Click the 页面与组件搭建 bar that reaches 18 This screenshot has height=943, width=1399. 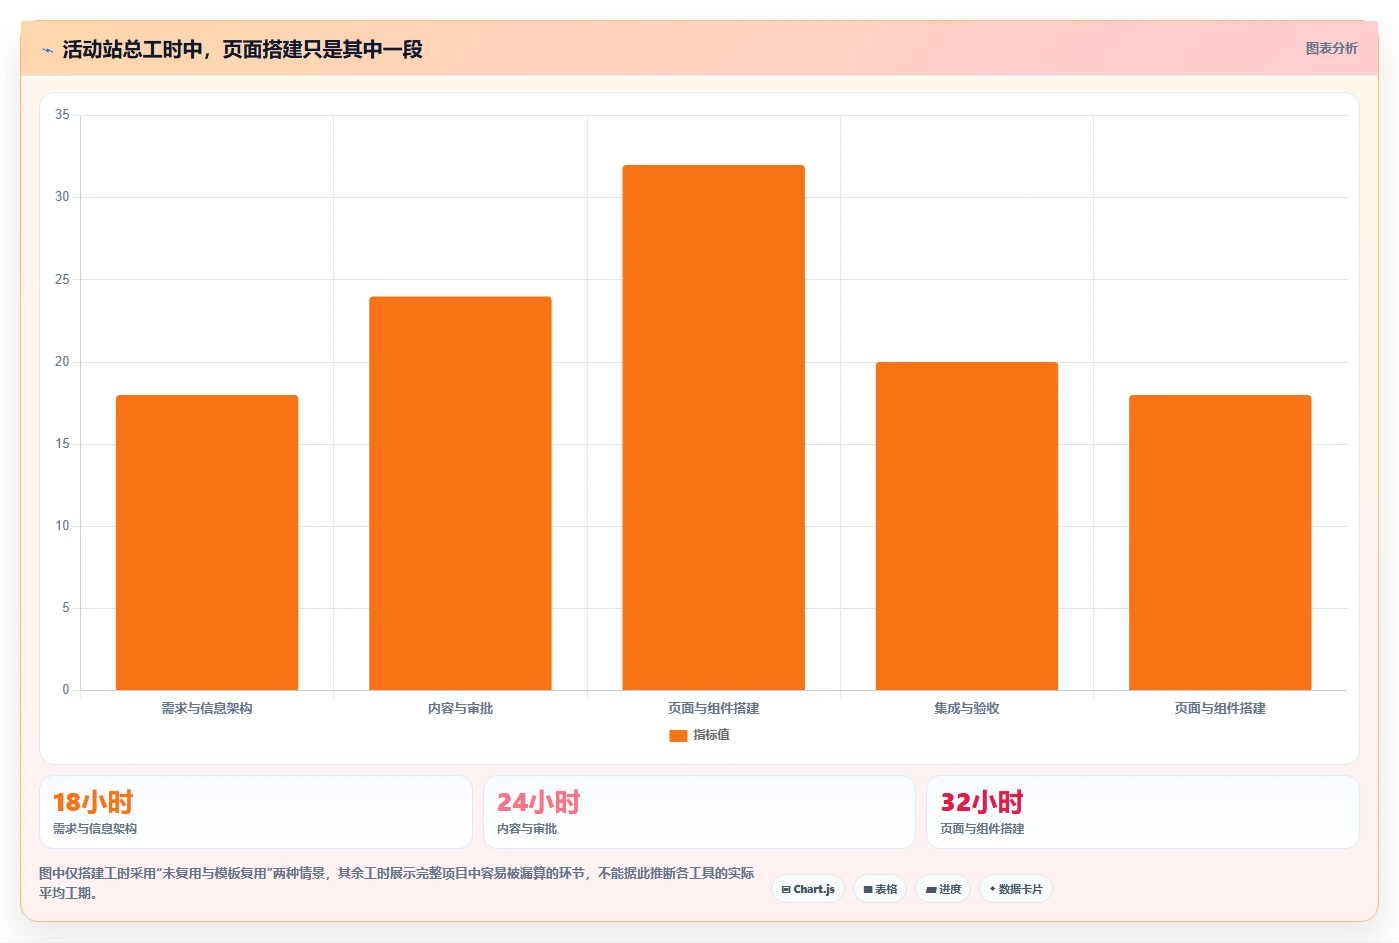[1220, 542]
